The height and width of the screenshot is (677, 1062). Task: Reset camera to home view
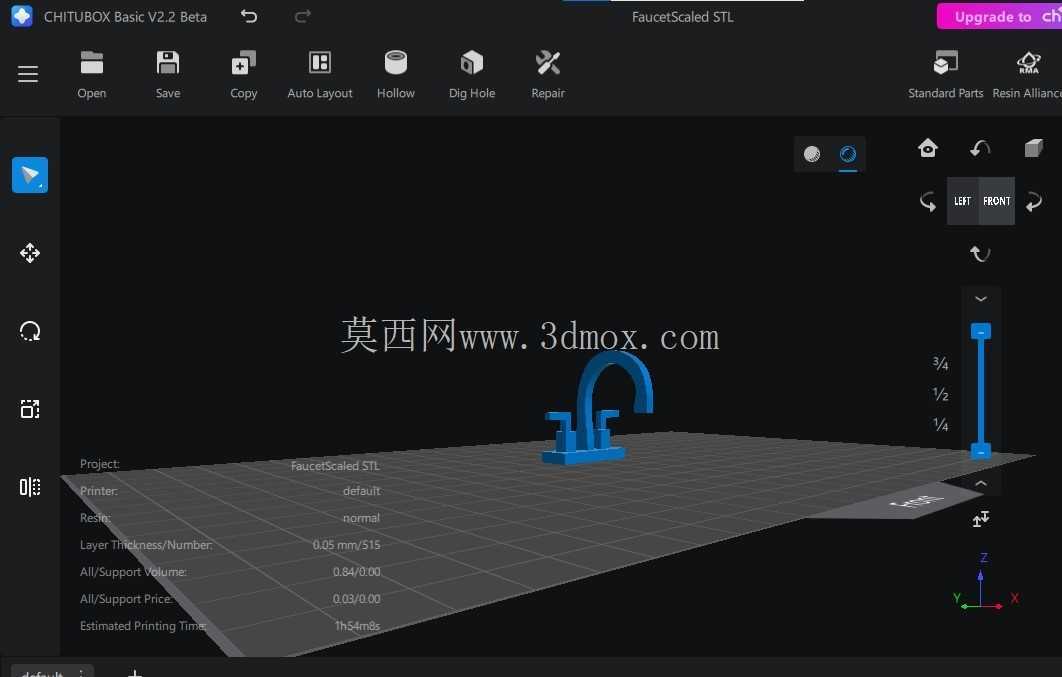pos(928,148)
